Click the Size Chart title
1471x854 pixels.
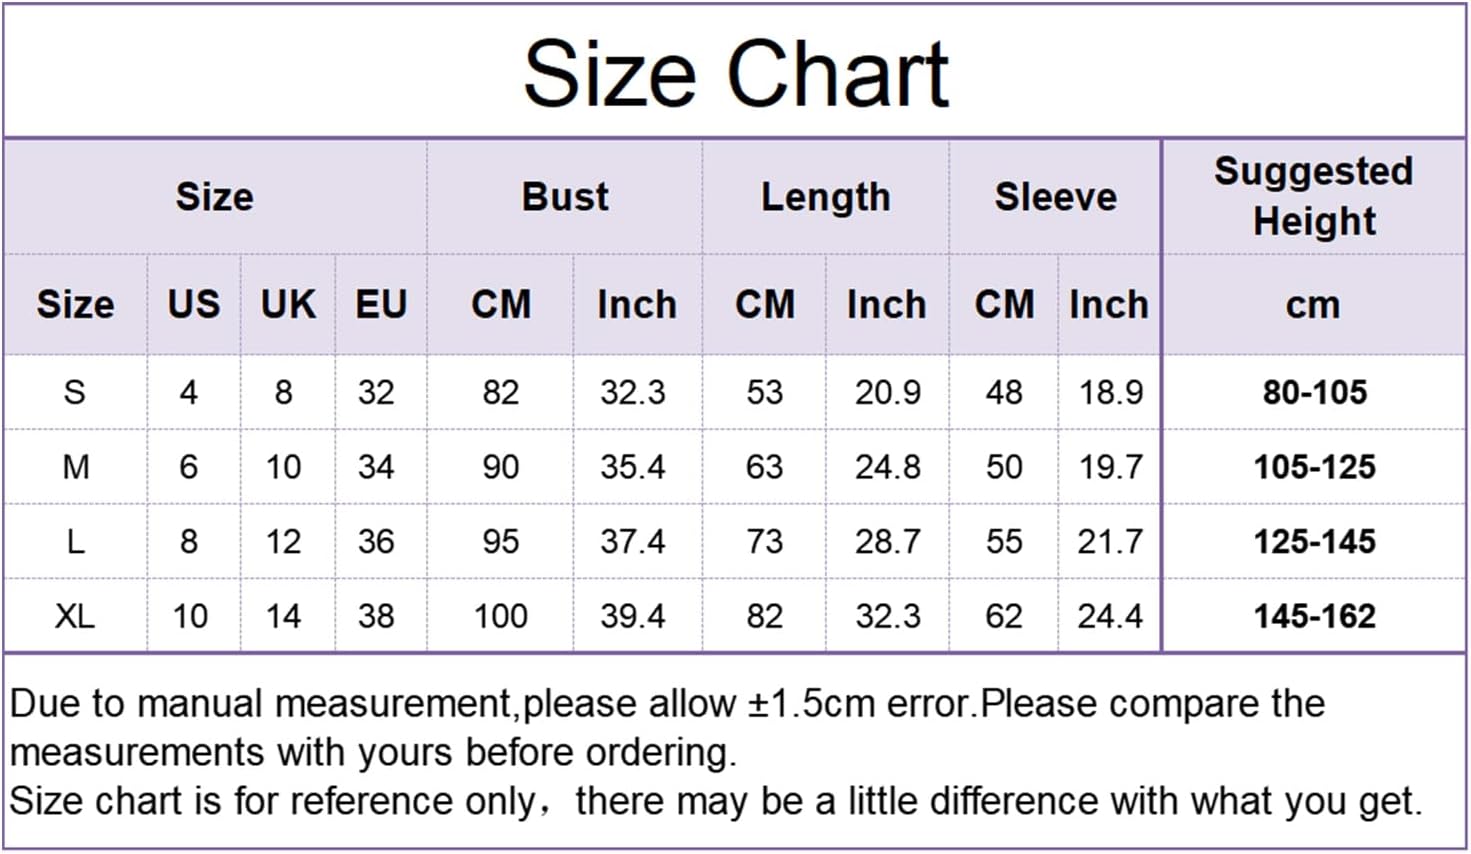(736, 74)
